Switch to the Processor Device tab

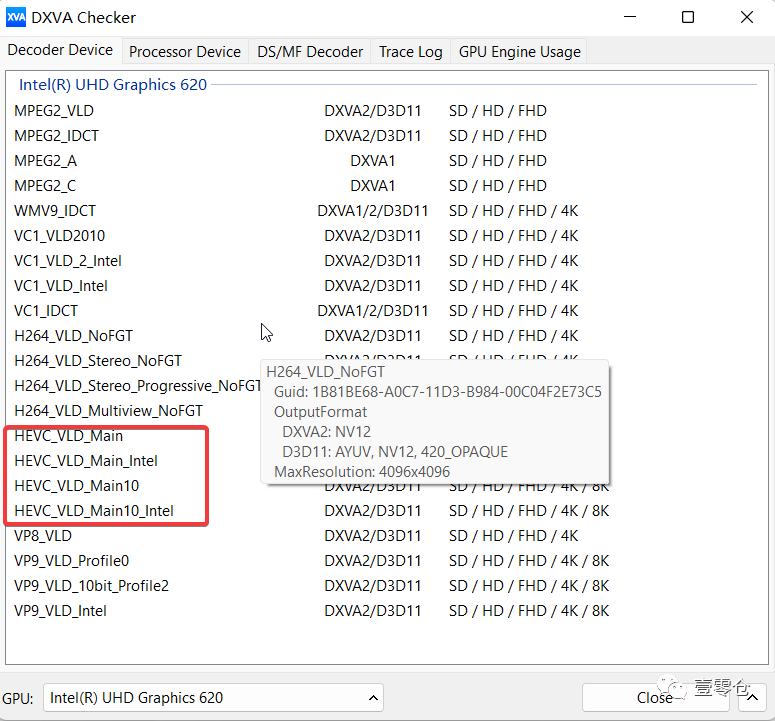pos(185,52)
